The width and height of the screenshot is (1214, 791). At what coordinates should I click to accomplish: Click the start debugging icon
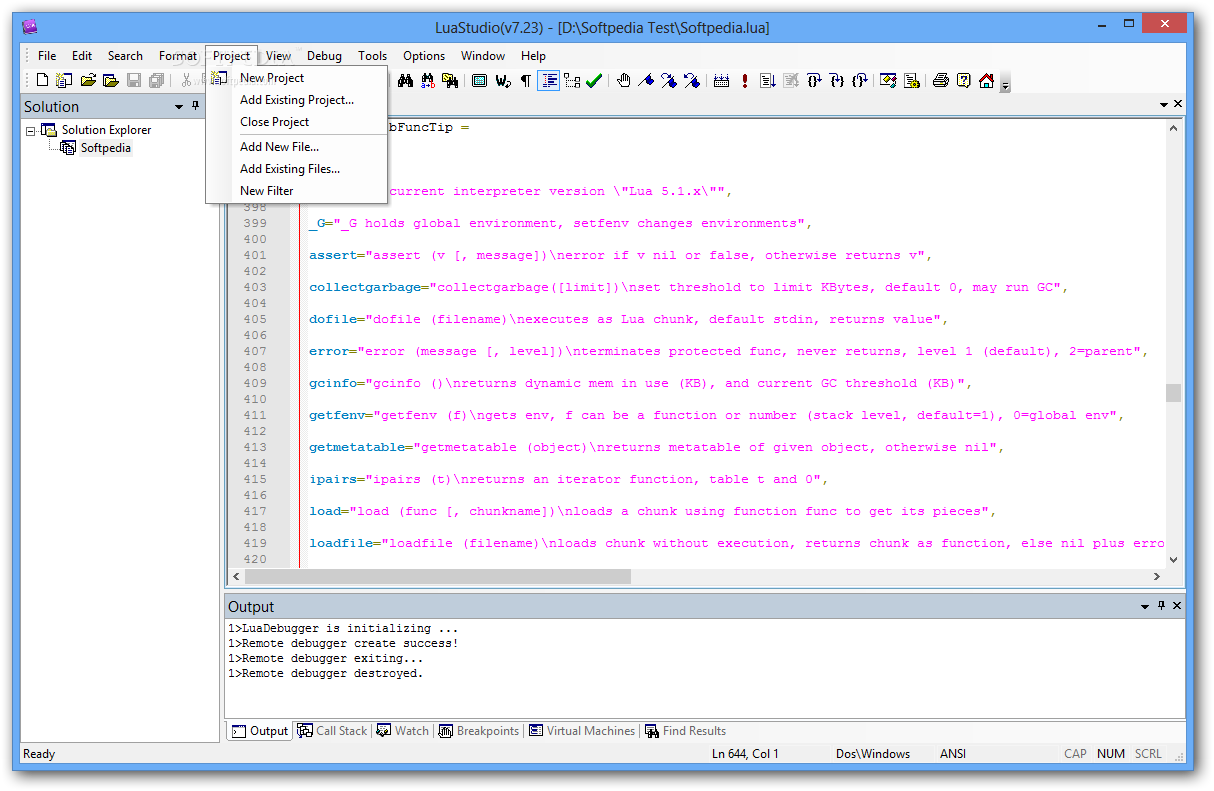point(768,81)
